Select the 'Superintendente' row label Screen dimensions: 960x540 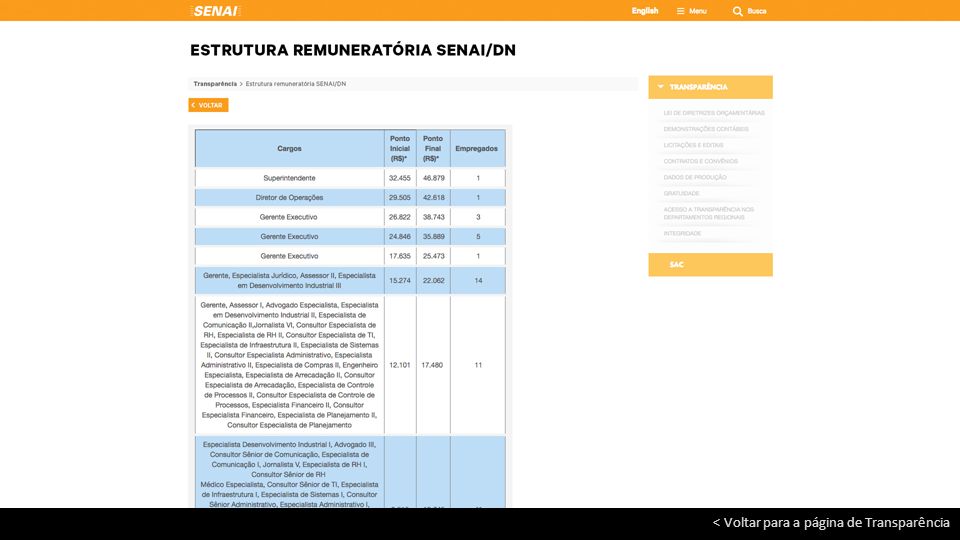[289, 178]
